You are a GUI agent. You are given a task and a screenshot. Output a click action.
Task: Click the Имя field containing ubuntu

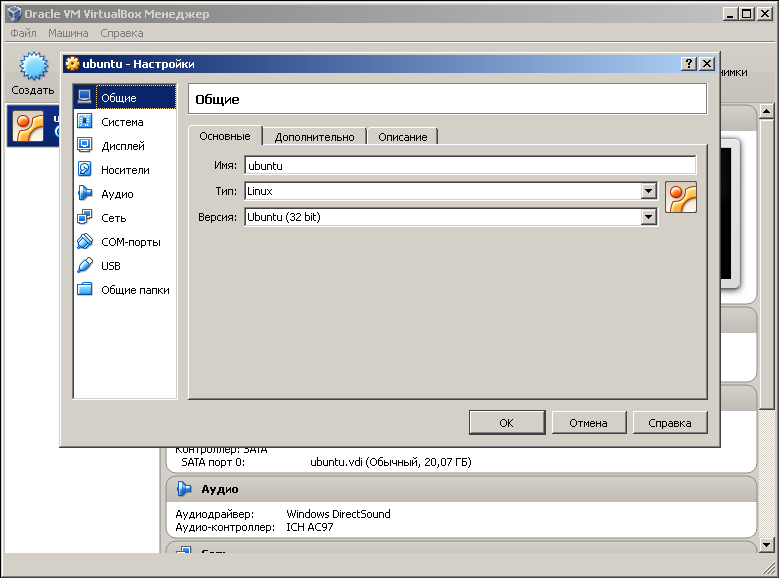tap(470, 165)
